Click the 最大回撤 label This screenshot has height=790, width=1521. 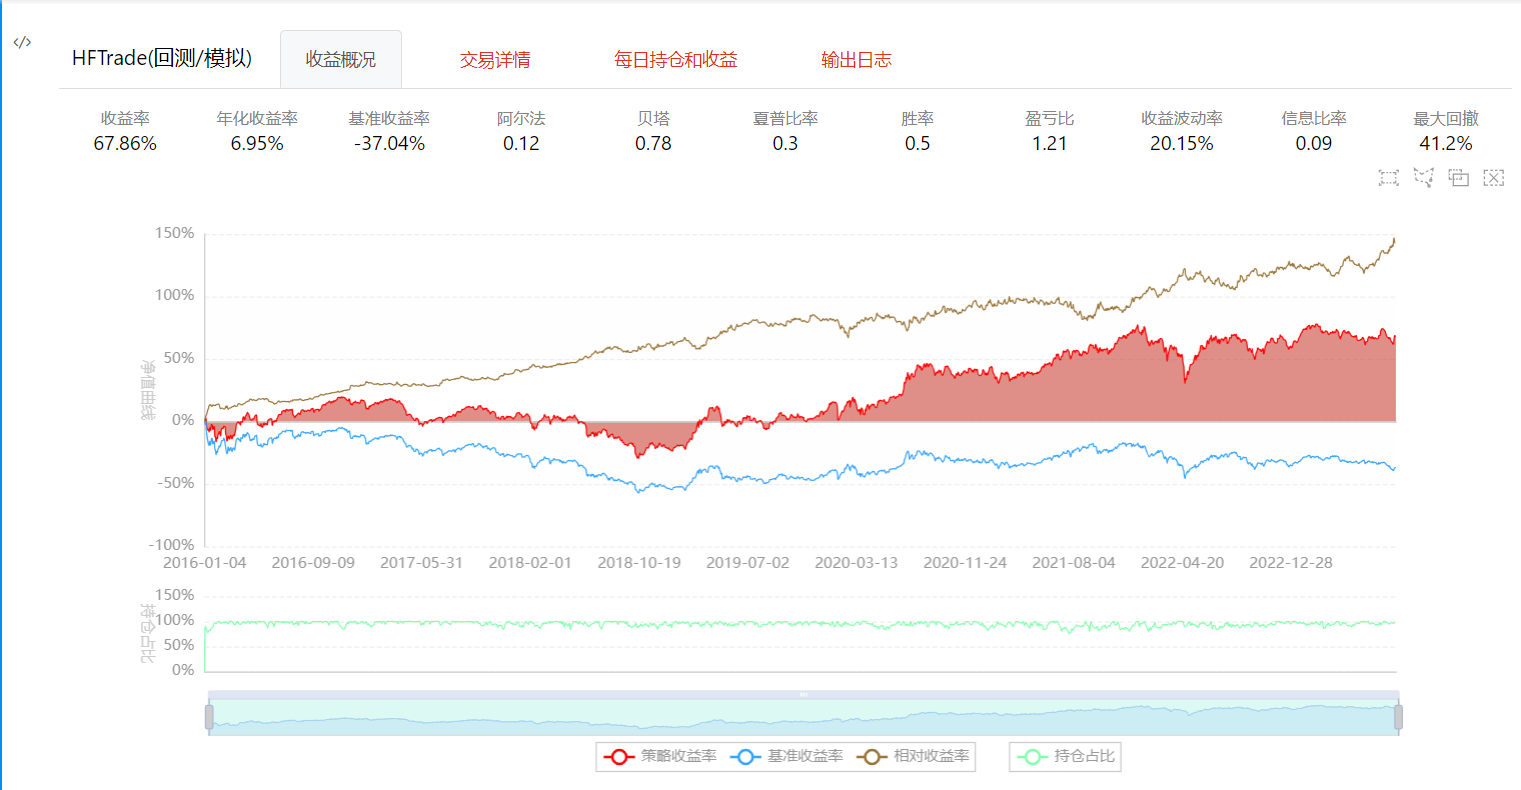pos(1445,119)
